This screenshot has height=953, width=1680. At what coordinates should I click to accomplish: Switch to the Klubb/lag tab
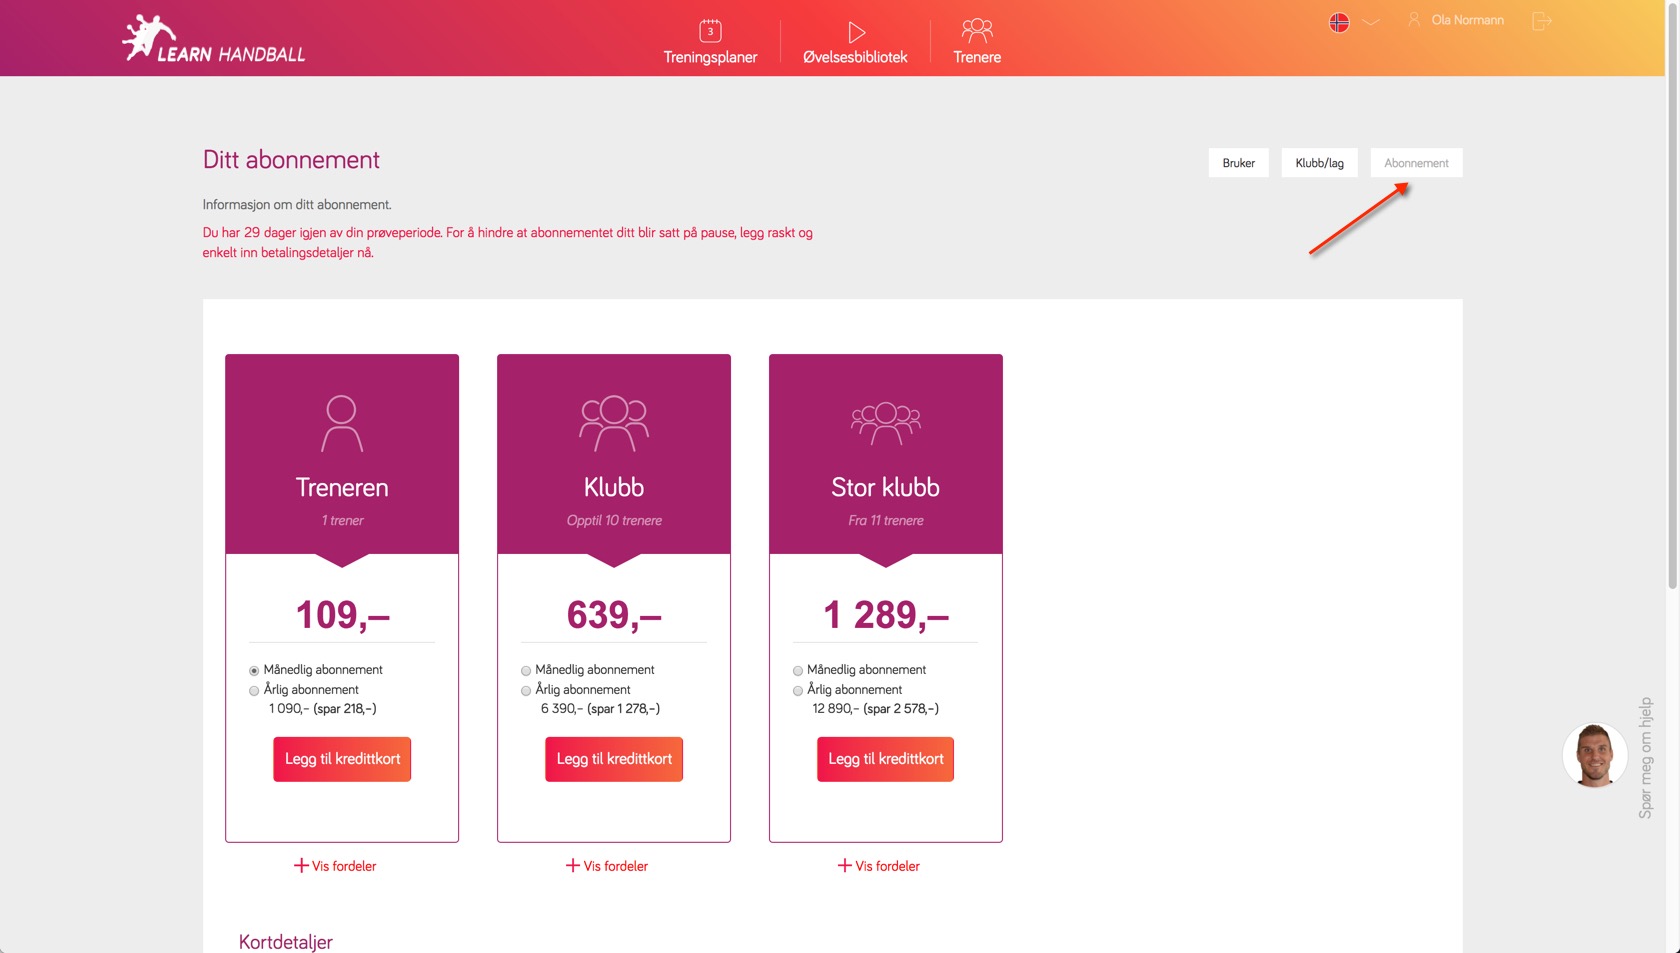[x=1319, y=163]
